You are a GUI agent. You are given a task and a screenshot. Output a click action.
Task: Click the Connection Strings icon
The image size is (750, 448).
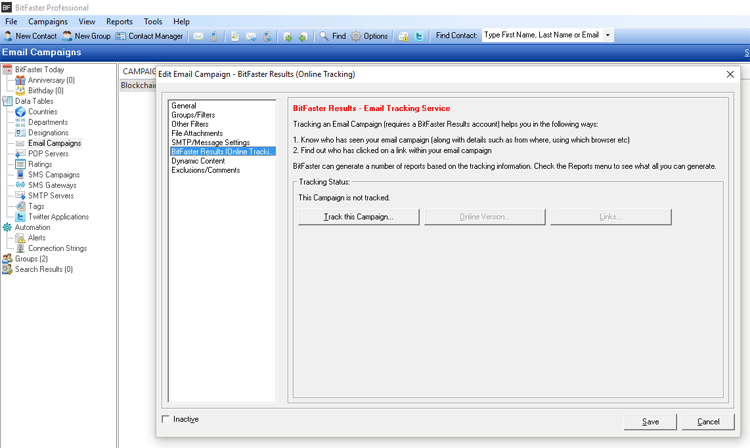coord(20,248)
